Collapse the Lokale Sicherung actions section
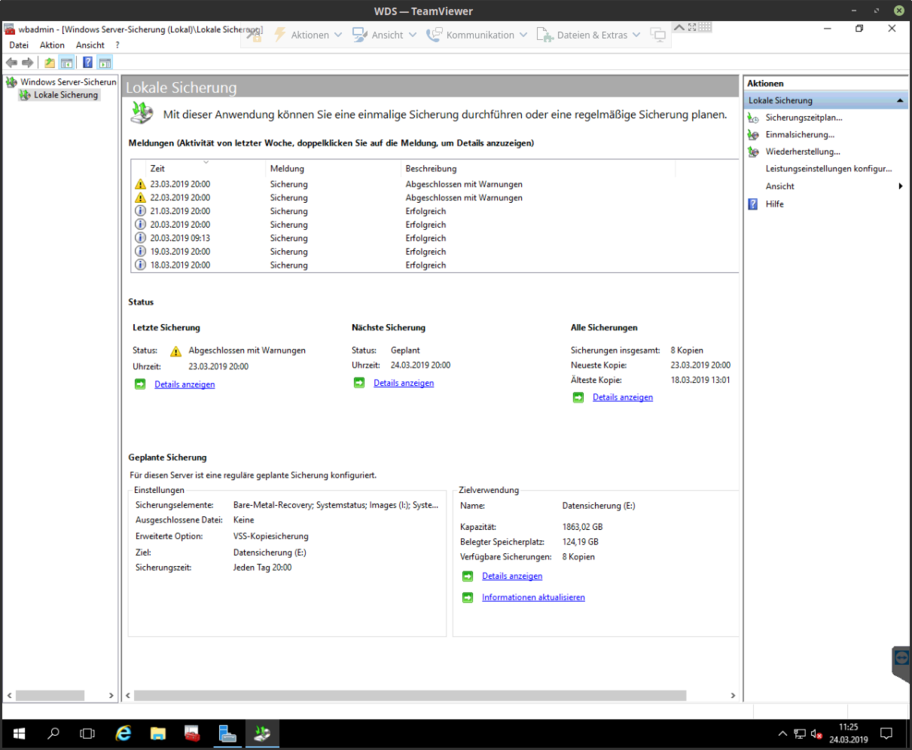Screen dimensions: 912x750 [900, 101]
